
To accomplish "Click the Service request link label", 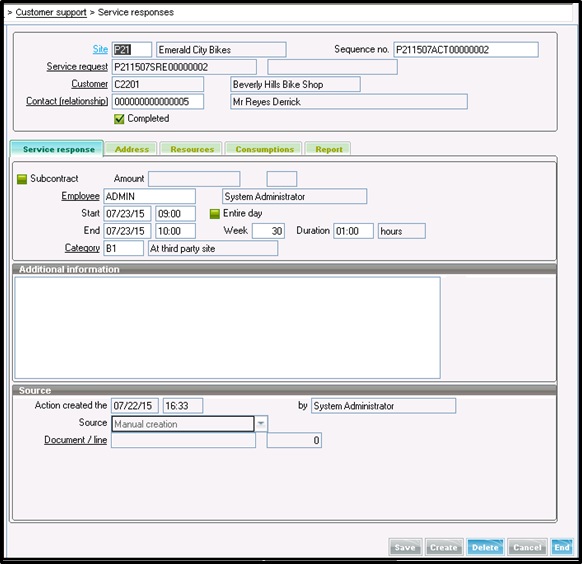I will (x=77, y=67).
